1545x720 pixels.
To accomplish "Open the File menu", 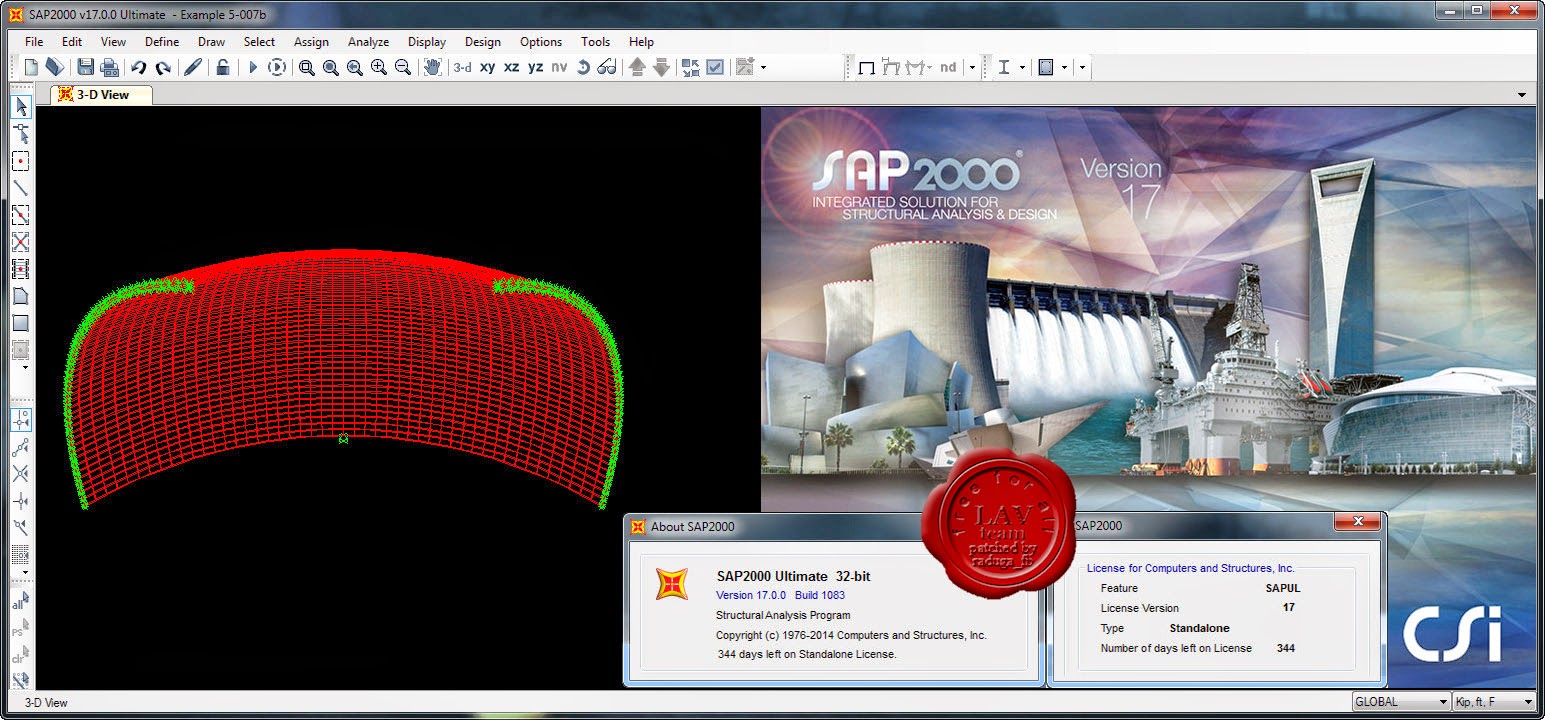I will tap(34, 42).
